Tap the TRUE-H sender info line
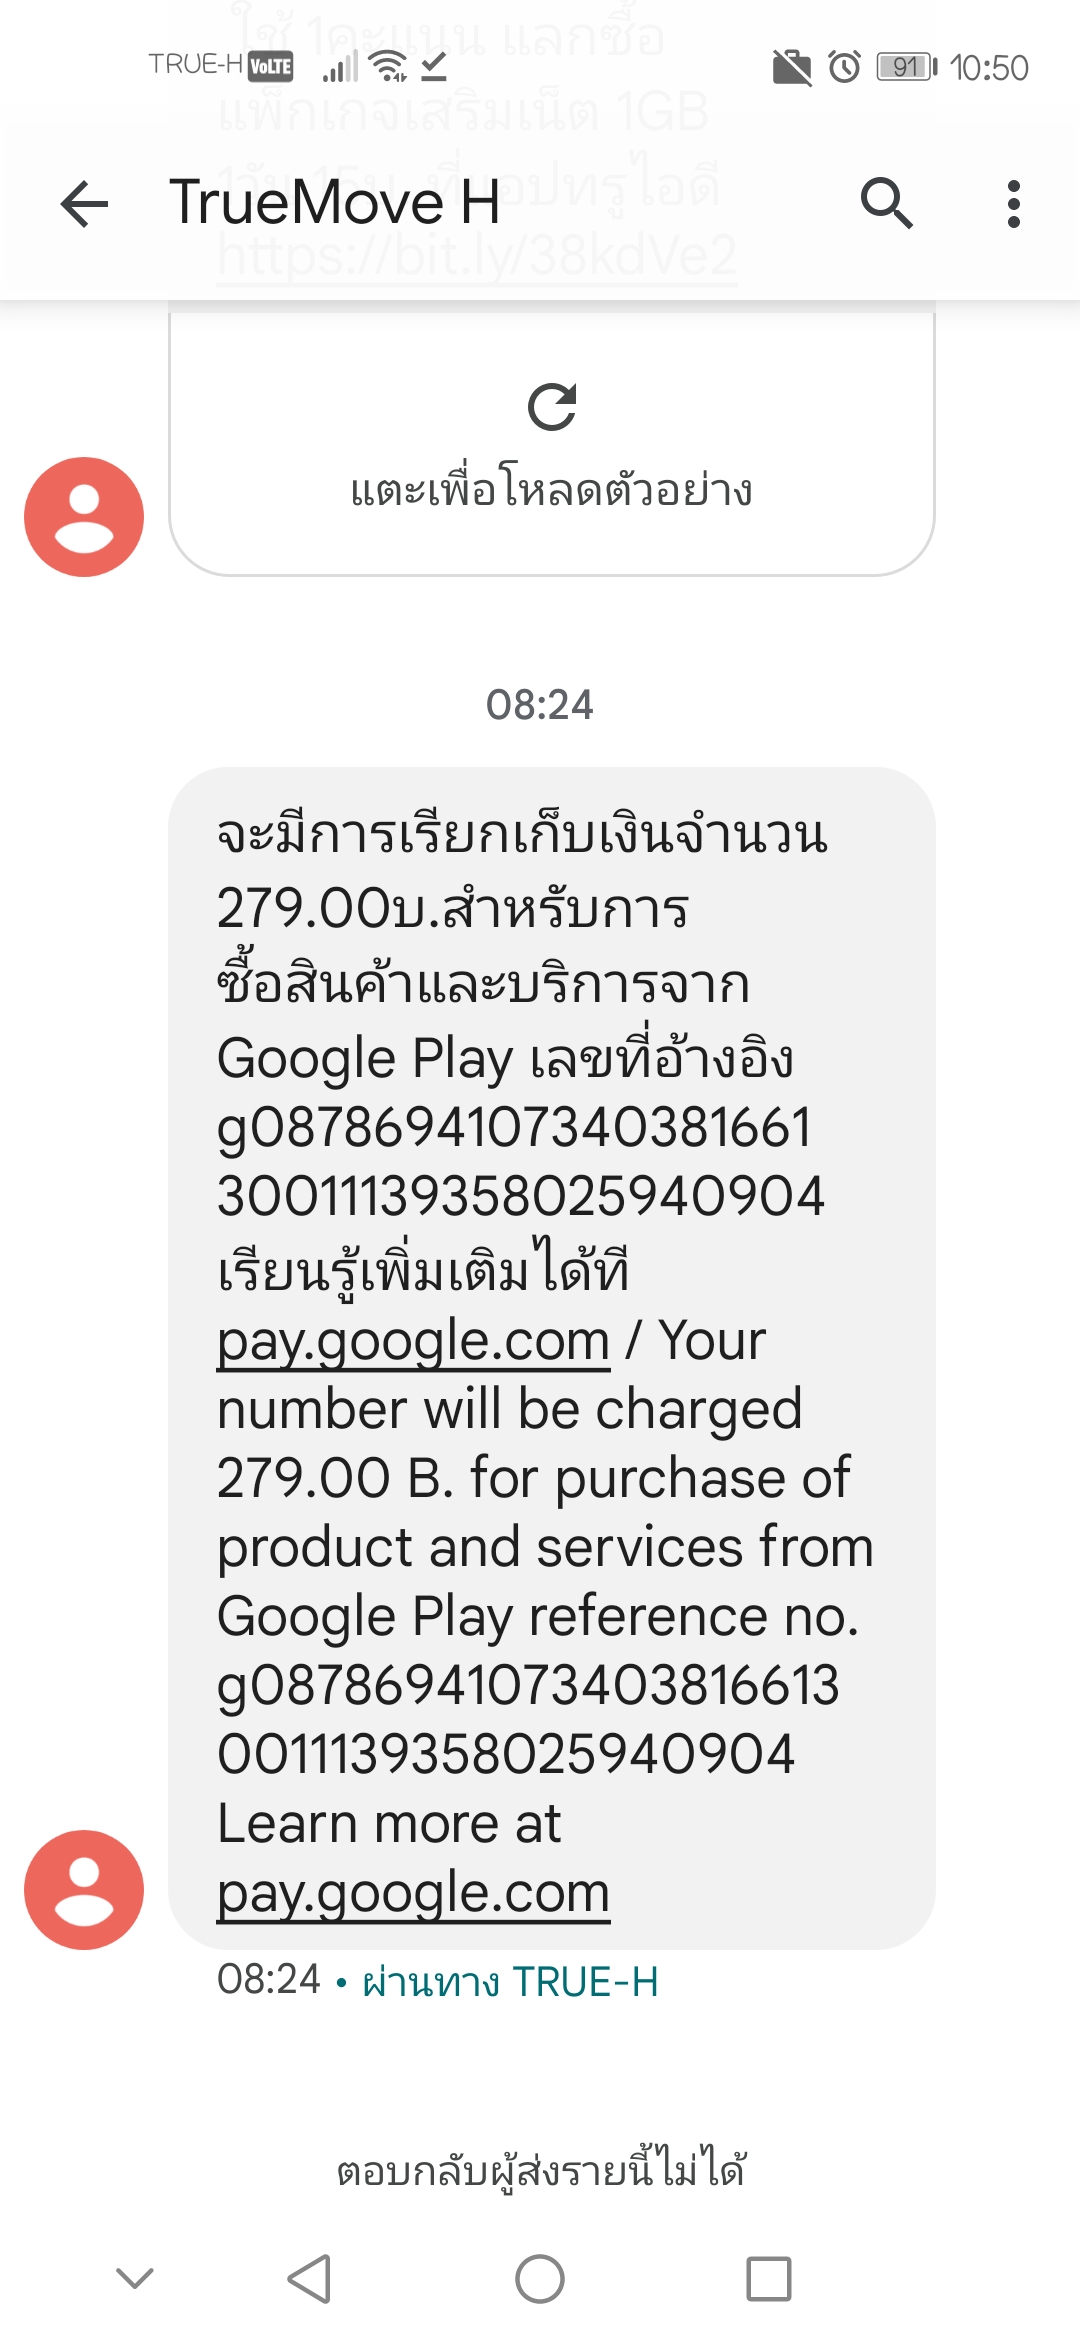This screenshot has width=1080, height=2340. point(510,1982)
